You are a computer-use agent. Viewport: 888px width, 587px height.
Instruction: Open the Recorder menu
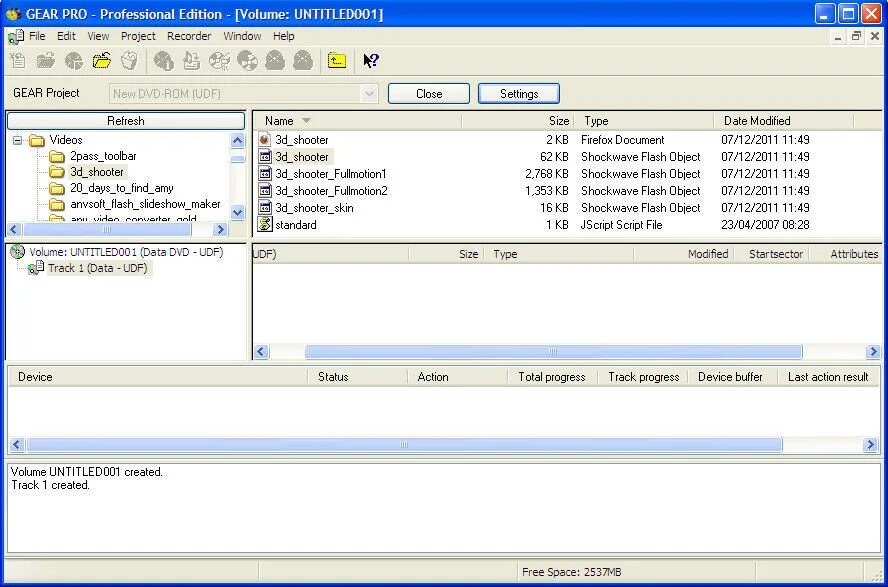pyautogui.click(x=189, y=36)
